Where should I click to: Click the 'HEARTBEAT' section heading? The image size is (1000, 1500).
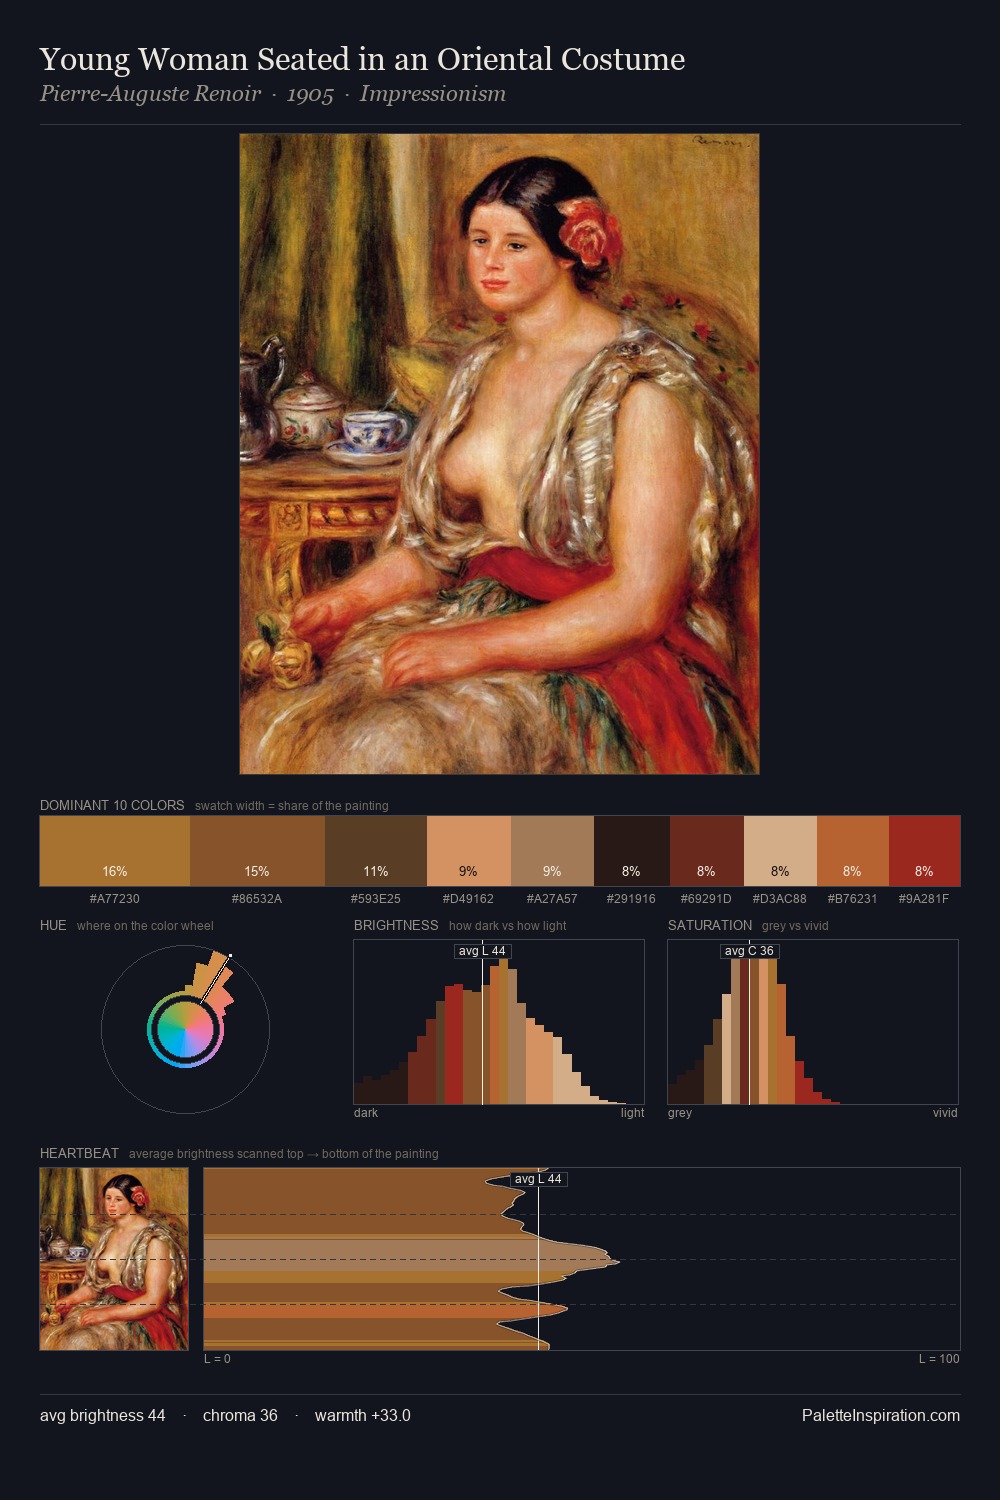(x=79, y=1153)
